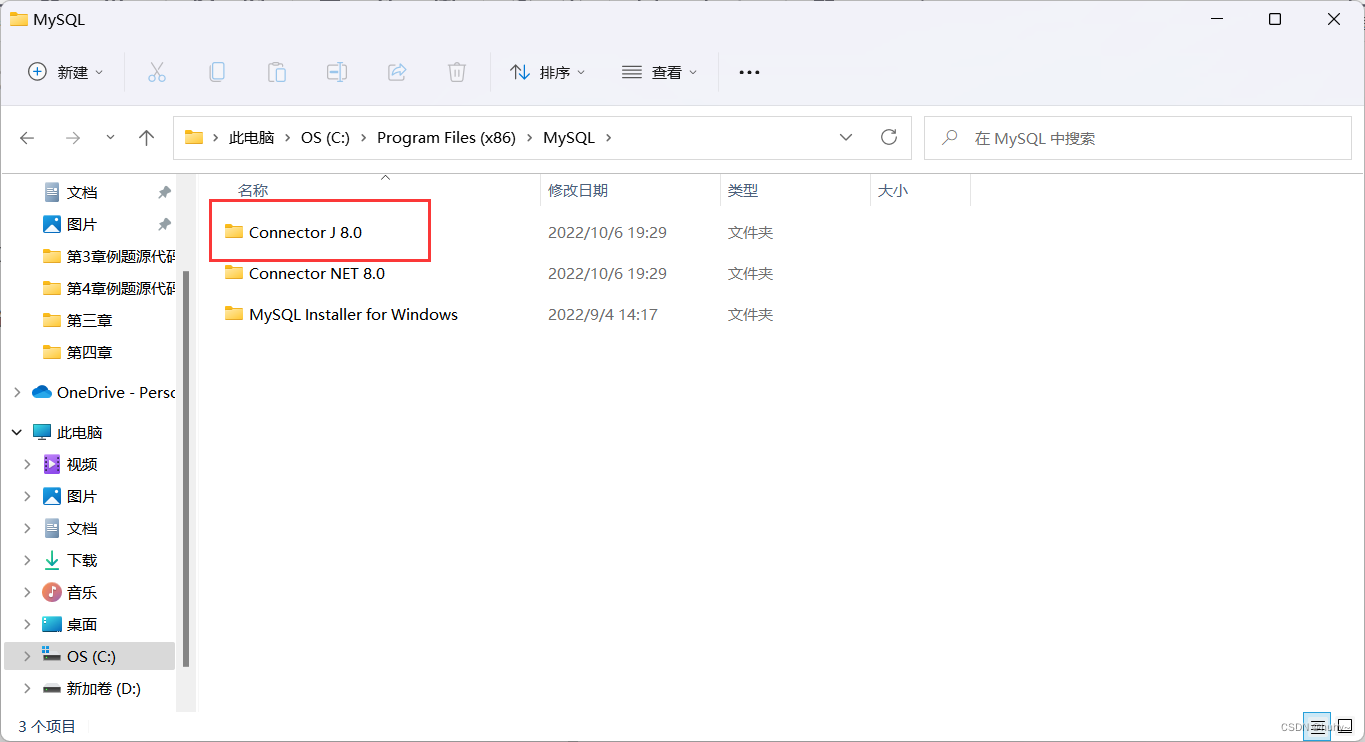Go back with the left arrow
The height and width of the screenshot is (742, 1365).
27,138
